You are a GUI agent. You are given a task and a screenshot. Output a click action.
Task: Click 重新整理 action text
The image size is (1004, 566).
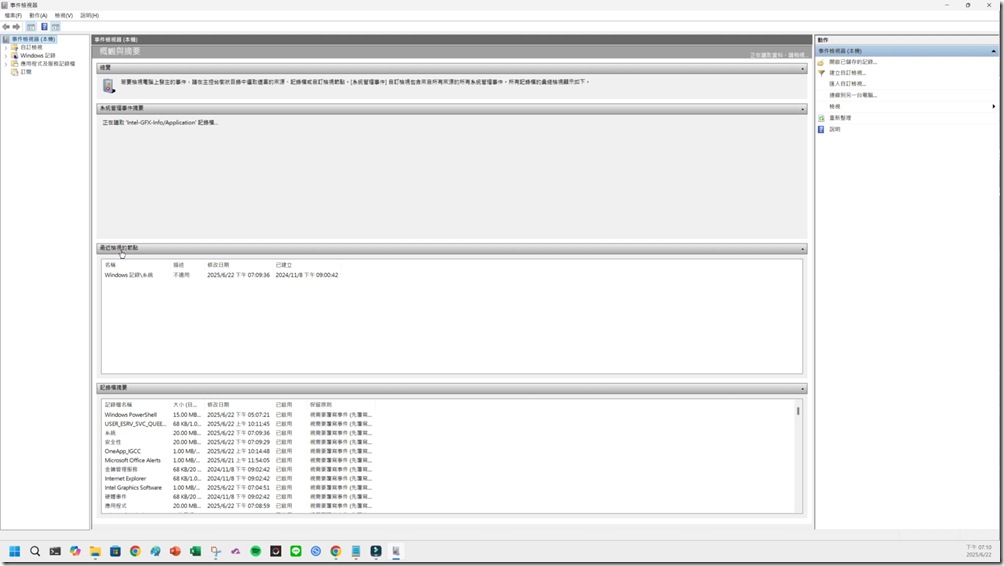[840, 118]
